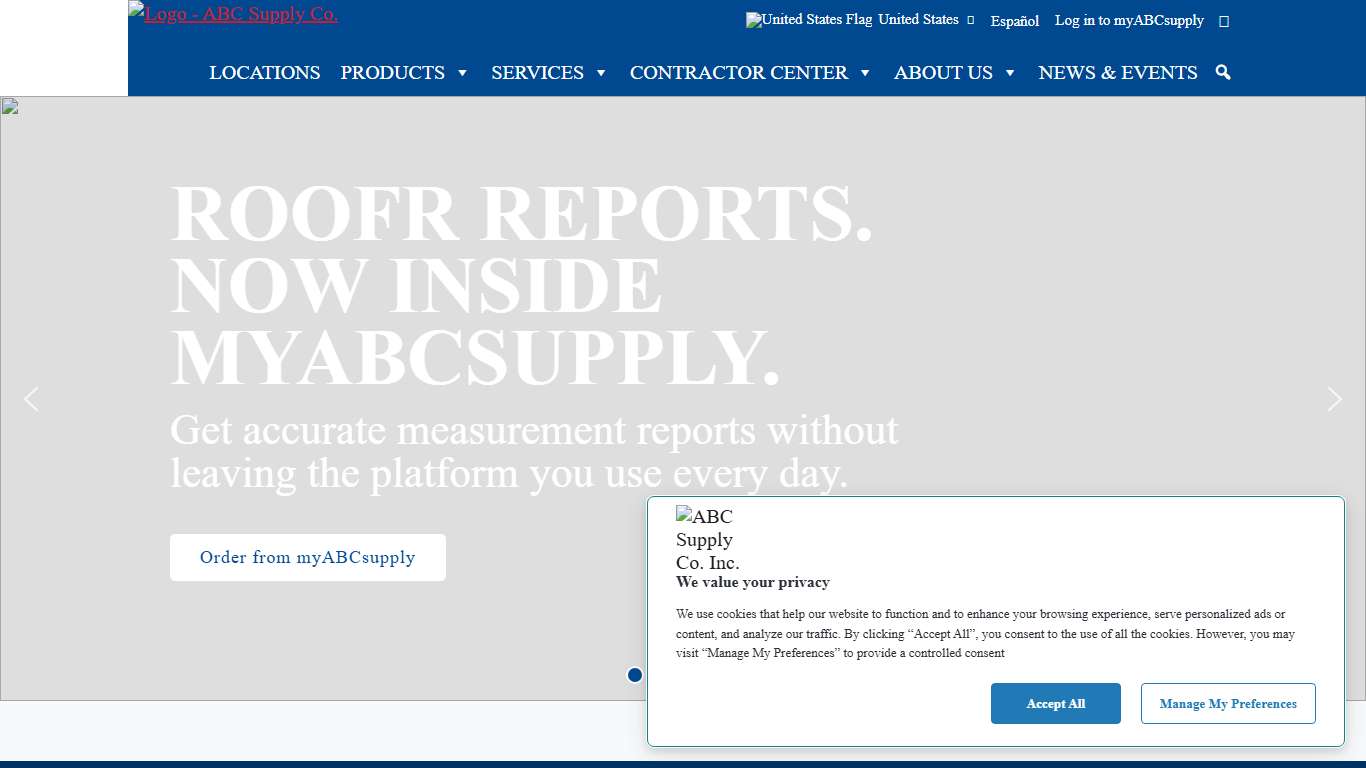
Task: Go back a slide with the left arrow
Action: coord(31,398)
